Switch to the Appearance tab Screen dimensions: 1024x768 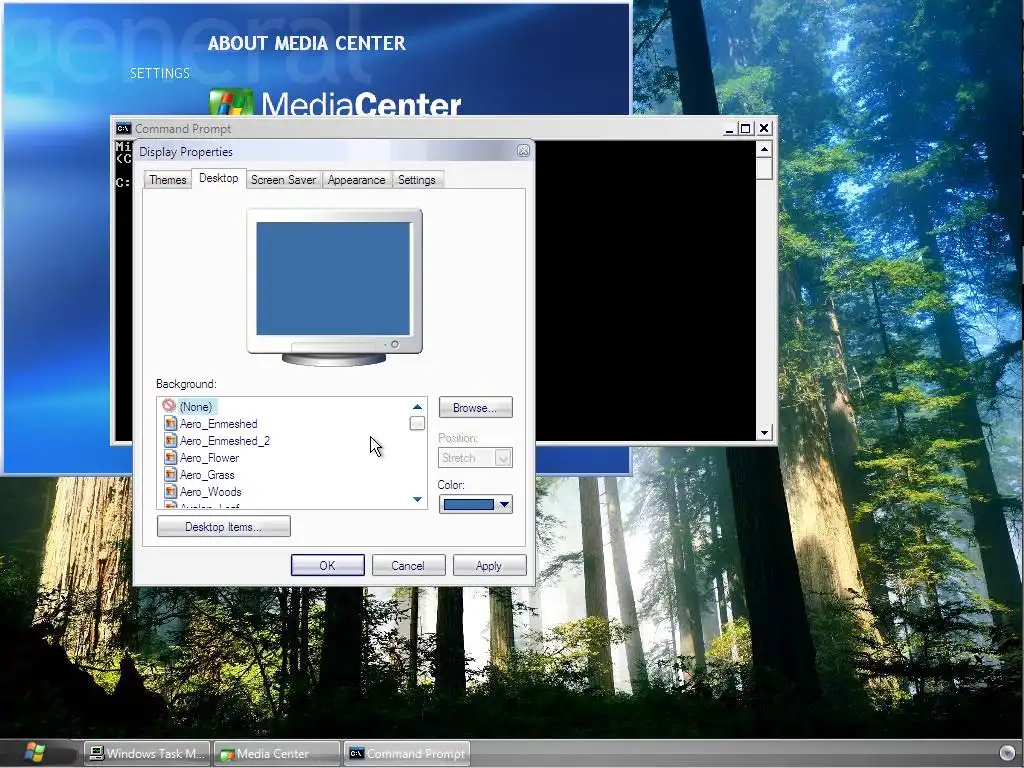[x=357, y=180]
